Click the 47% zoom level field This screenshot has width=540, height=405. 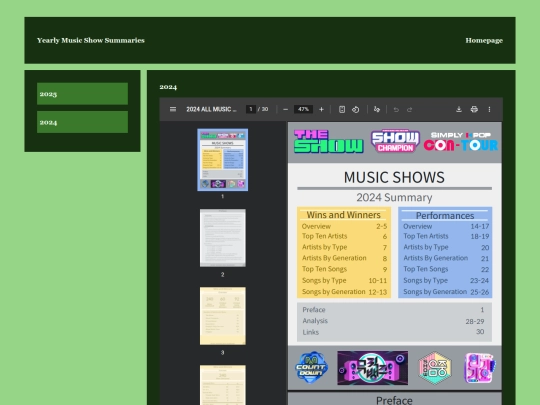(303, 109)
